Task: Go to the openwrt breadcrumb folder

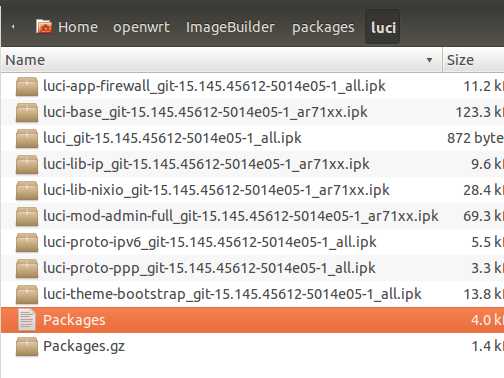Action: pos(141,27)
